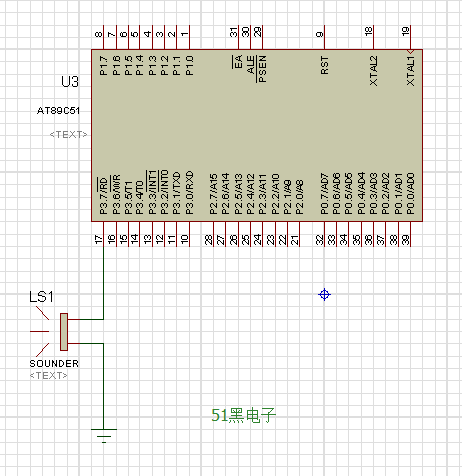Click the <TEXT> placeholder beside U3

tap(68, 134)
